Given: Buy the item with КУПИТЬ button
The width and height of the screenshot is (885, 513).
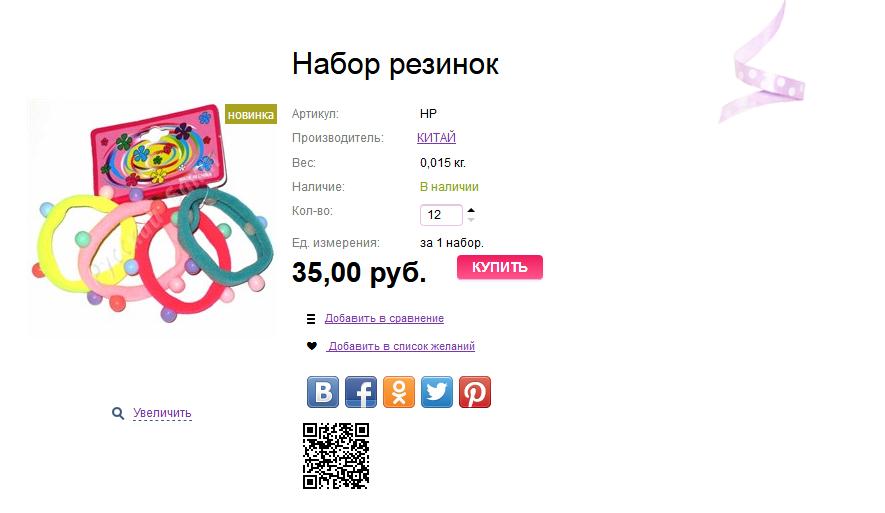Looking at the screenshot, I should (500, 267).
